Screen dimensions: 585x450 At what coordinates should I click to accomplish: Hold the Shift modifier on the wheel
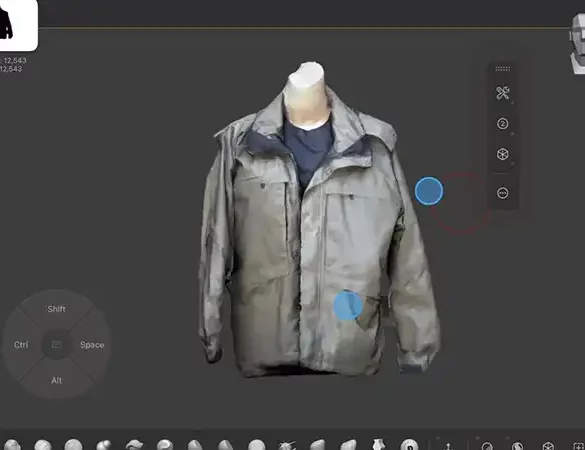[56, 309]
